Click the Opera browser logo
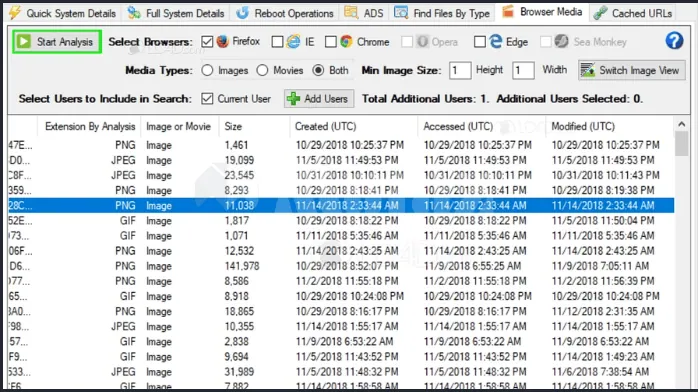Viewport: 698px width, 392px height. coord(422,42)
